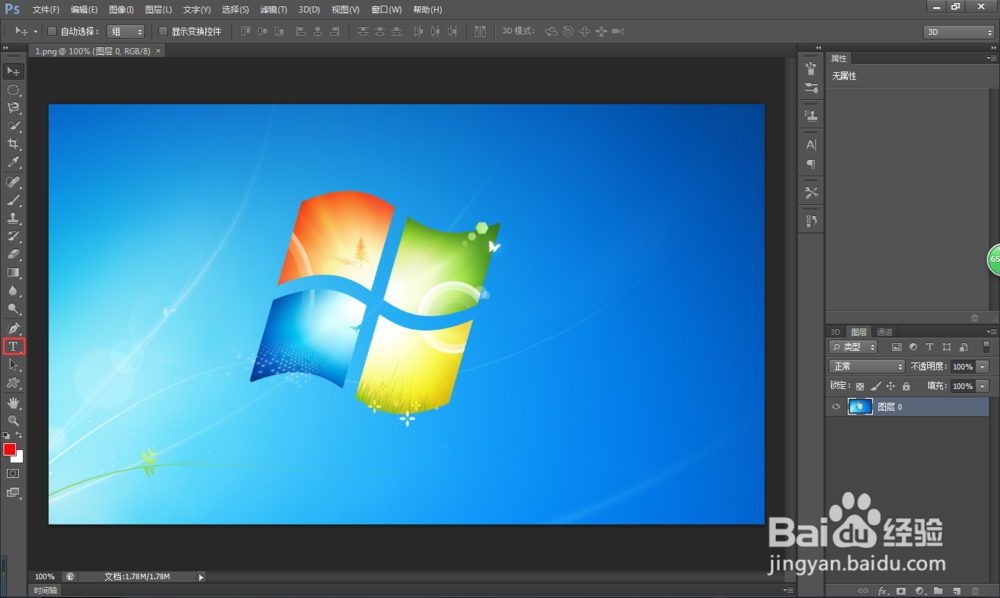Viewport: 1000px width, 598px height.
Task: Select the Hand tool
Action: (x=13, y=403)
